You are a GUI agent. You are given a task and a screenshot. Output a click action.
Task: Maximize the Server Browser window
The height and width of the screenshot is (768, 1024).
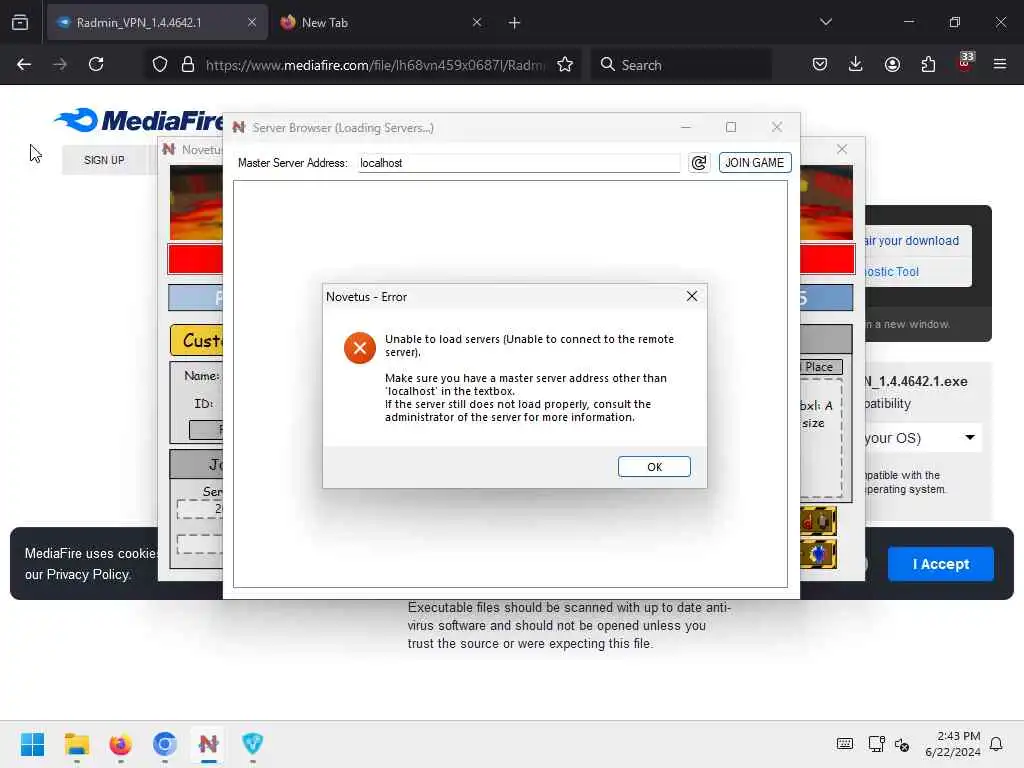pyautogui.click(x=731, y=127)
